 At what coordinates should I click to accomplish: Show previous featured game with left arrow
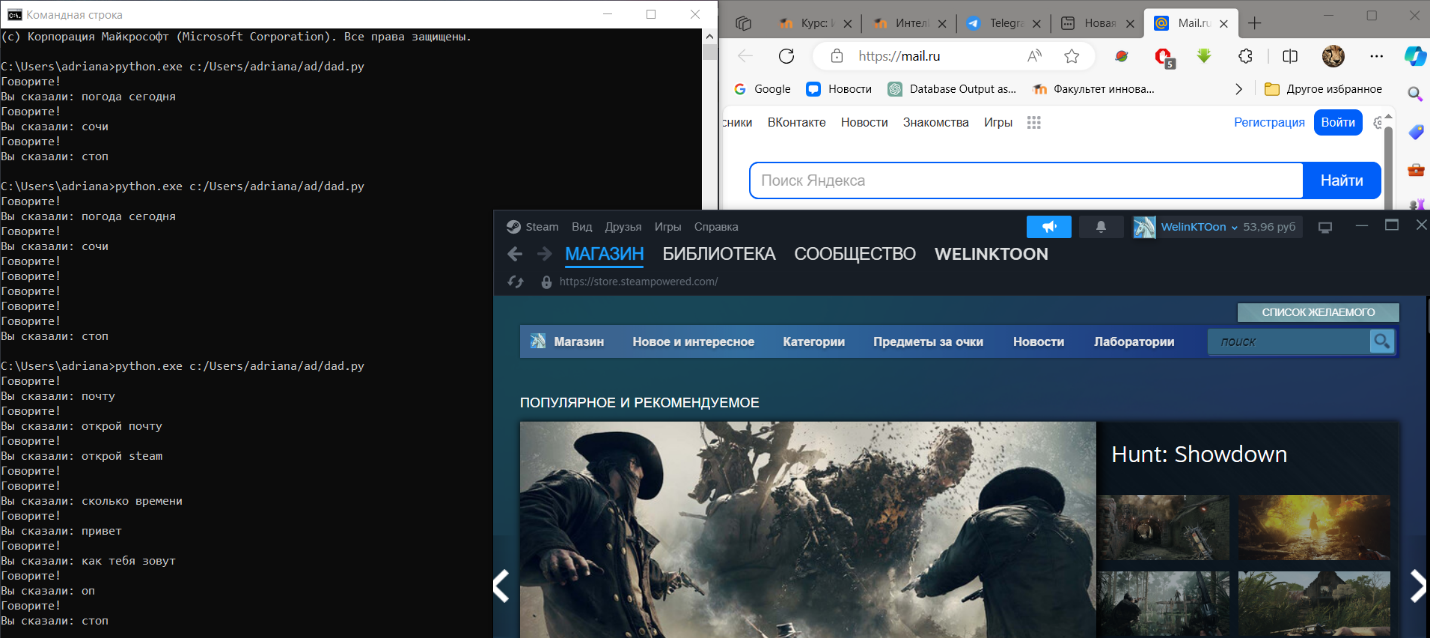[502, 586]
